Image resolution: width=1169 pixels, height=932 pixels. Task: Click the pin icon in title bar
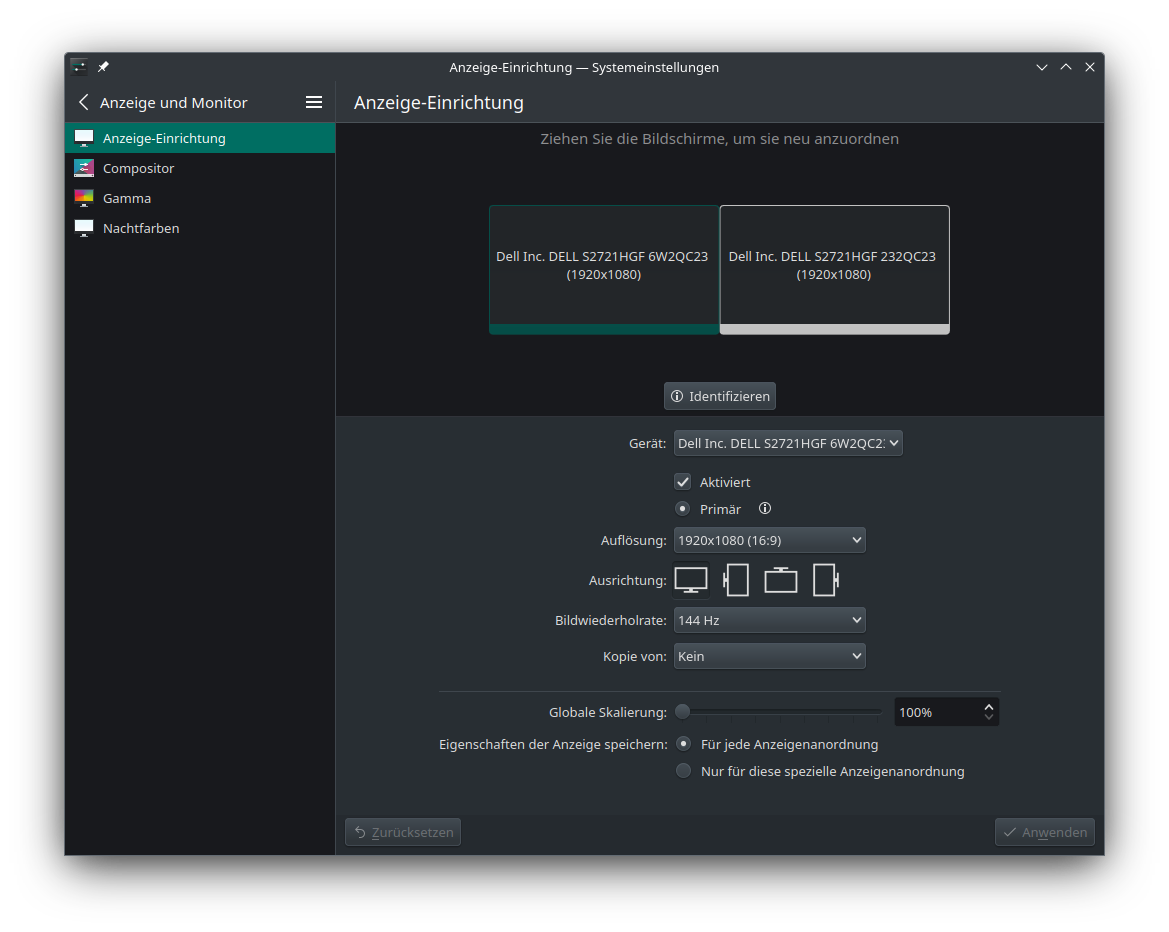(x=104, y=67)
